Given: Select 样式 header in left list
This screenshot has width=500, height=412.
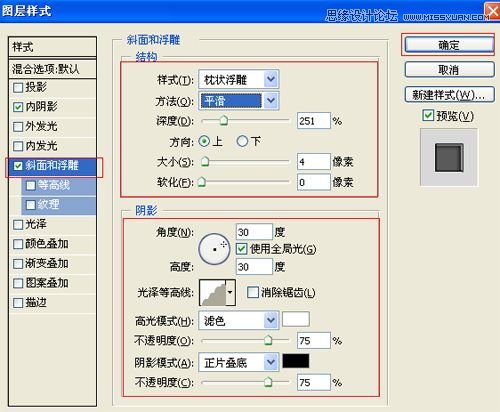Looking at the screenshot, I should [52, 47].
